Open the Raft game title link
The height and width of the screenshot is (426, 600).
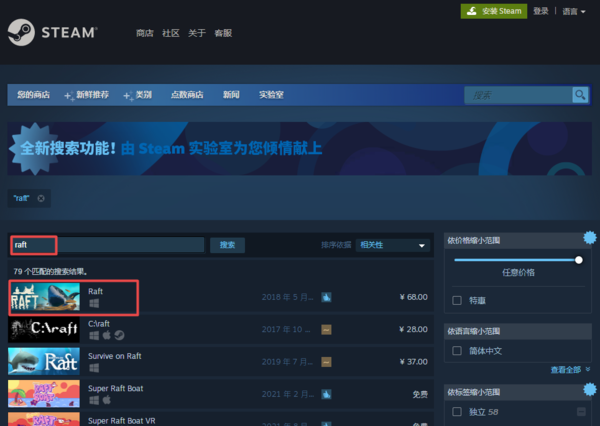click(x=95, y=291)
